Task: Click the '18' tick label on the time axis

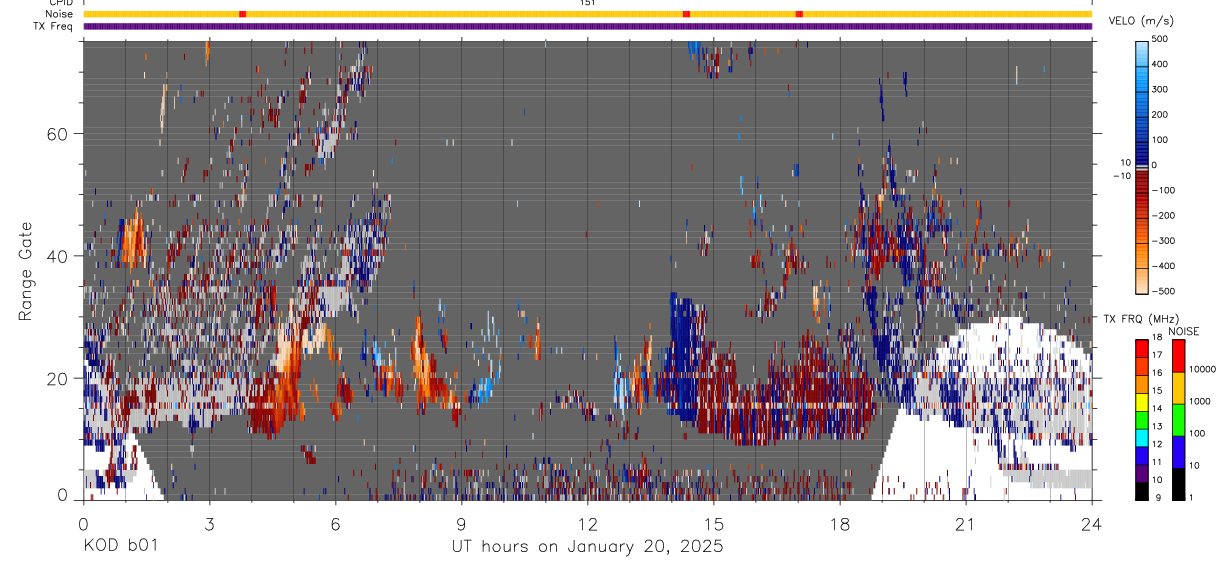Action: click(x=840, y=523)
